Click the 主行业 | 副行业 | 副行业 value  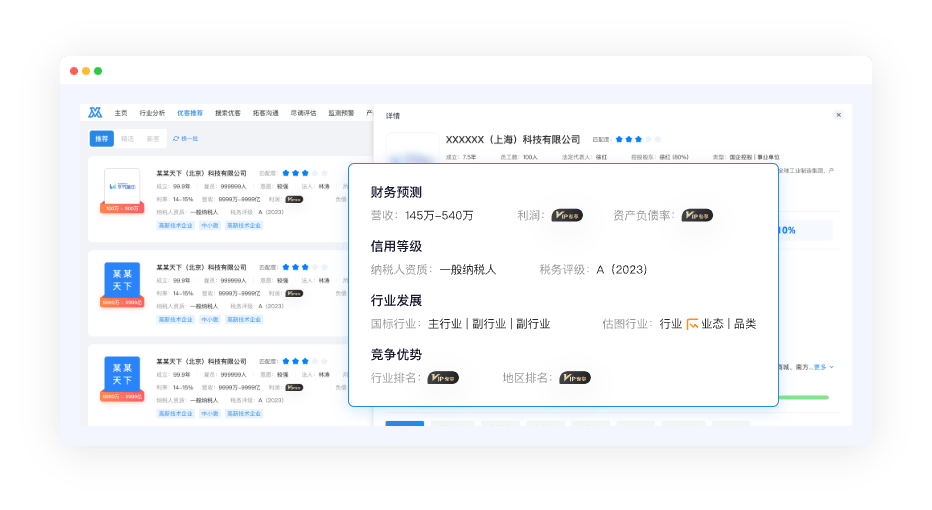489,323
